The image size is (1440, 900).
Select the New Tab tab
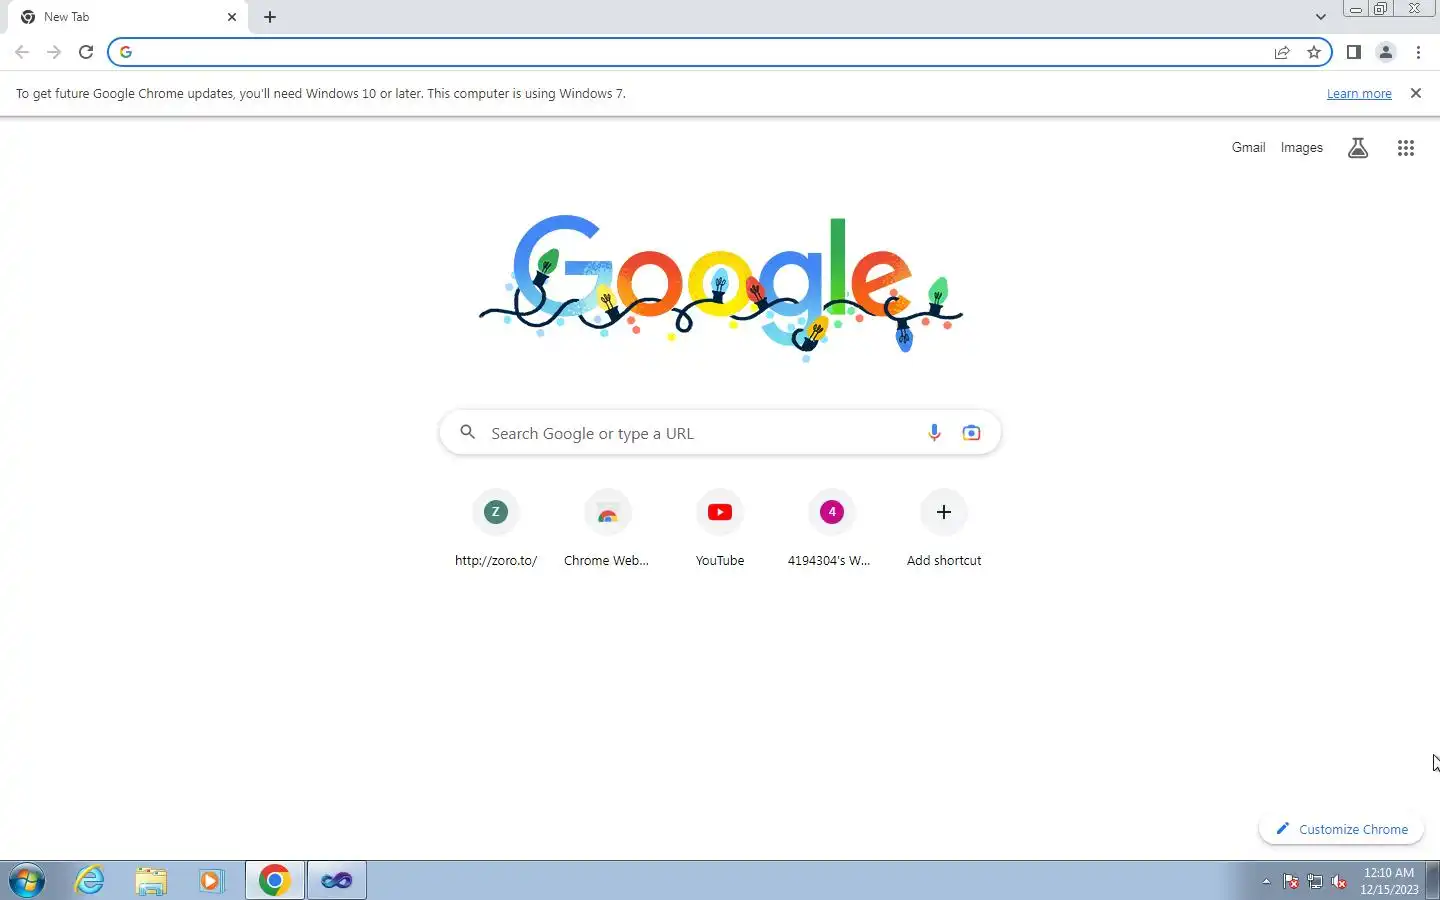point(126,17)
